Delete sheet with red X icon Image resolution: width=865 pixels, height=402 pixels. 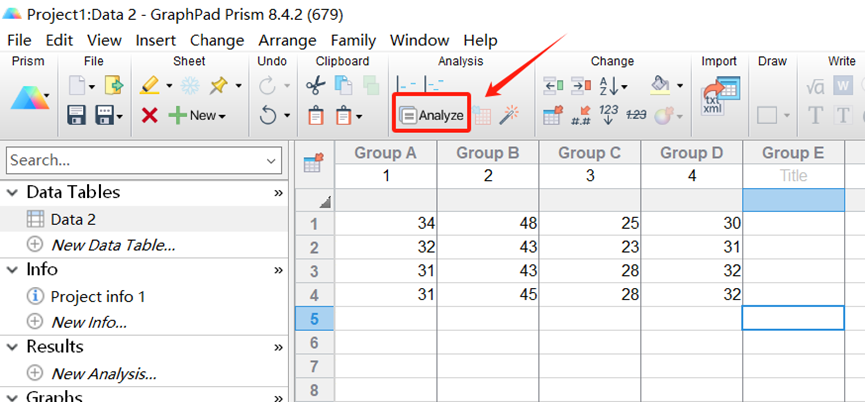(149, 115)
